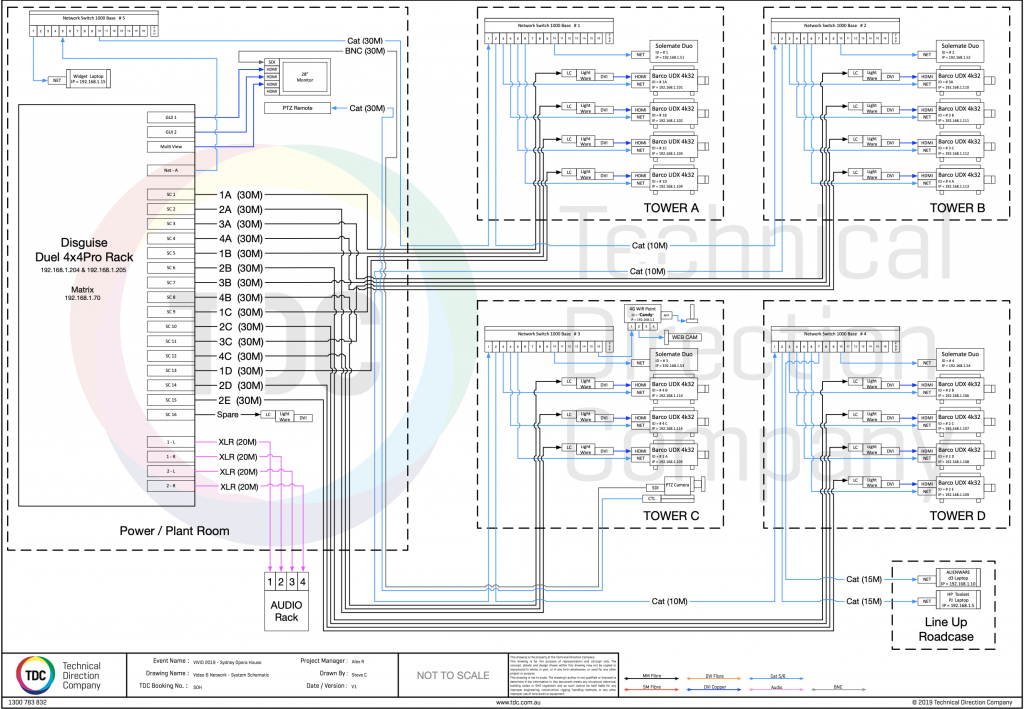The image size is (1024, 709).
Task: Click the TOWER D label
Action: 957,516
